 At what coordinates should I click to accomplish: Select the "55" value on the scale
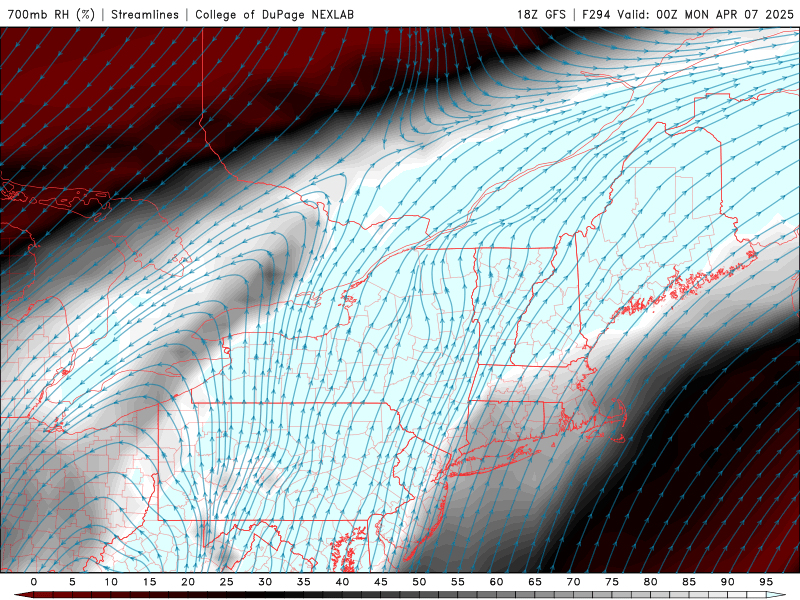(458, 582)
